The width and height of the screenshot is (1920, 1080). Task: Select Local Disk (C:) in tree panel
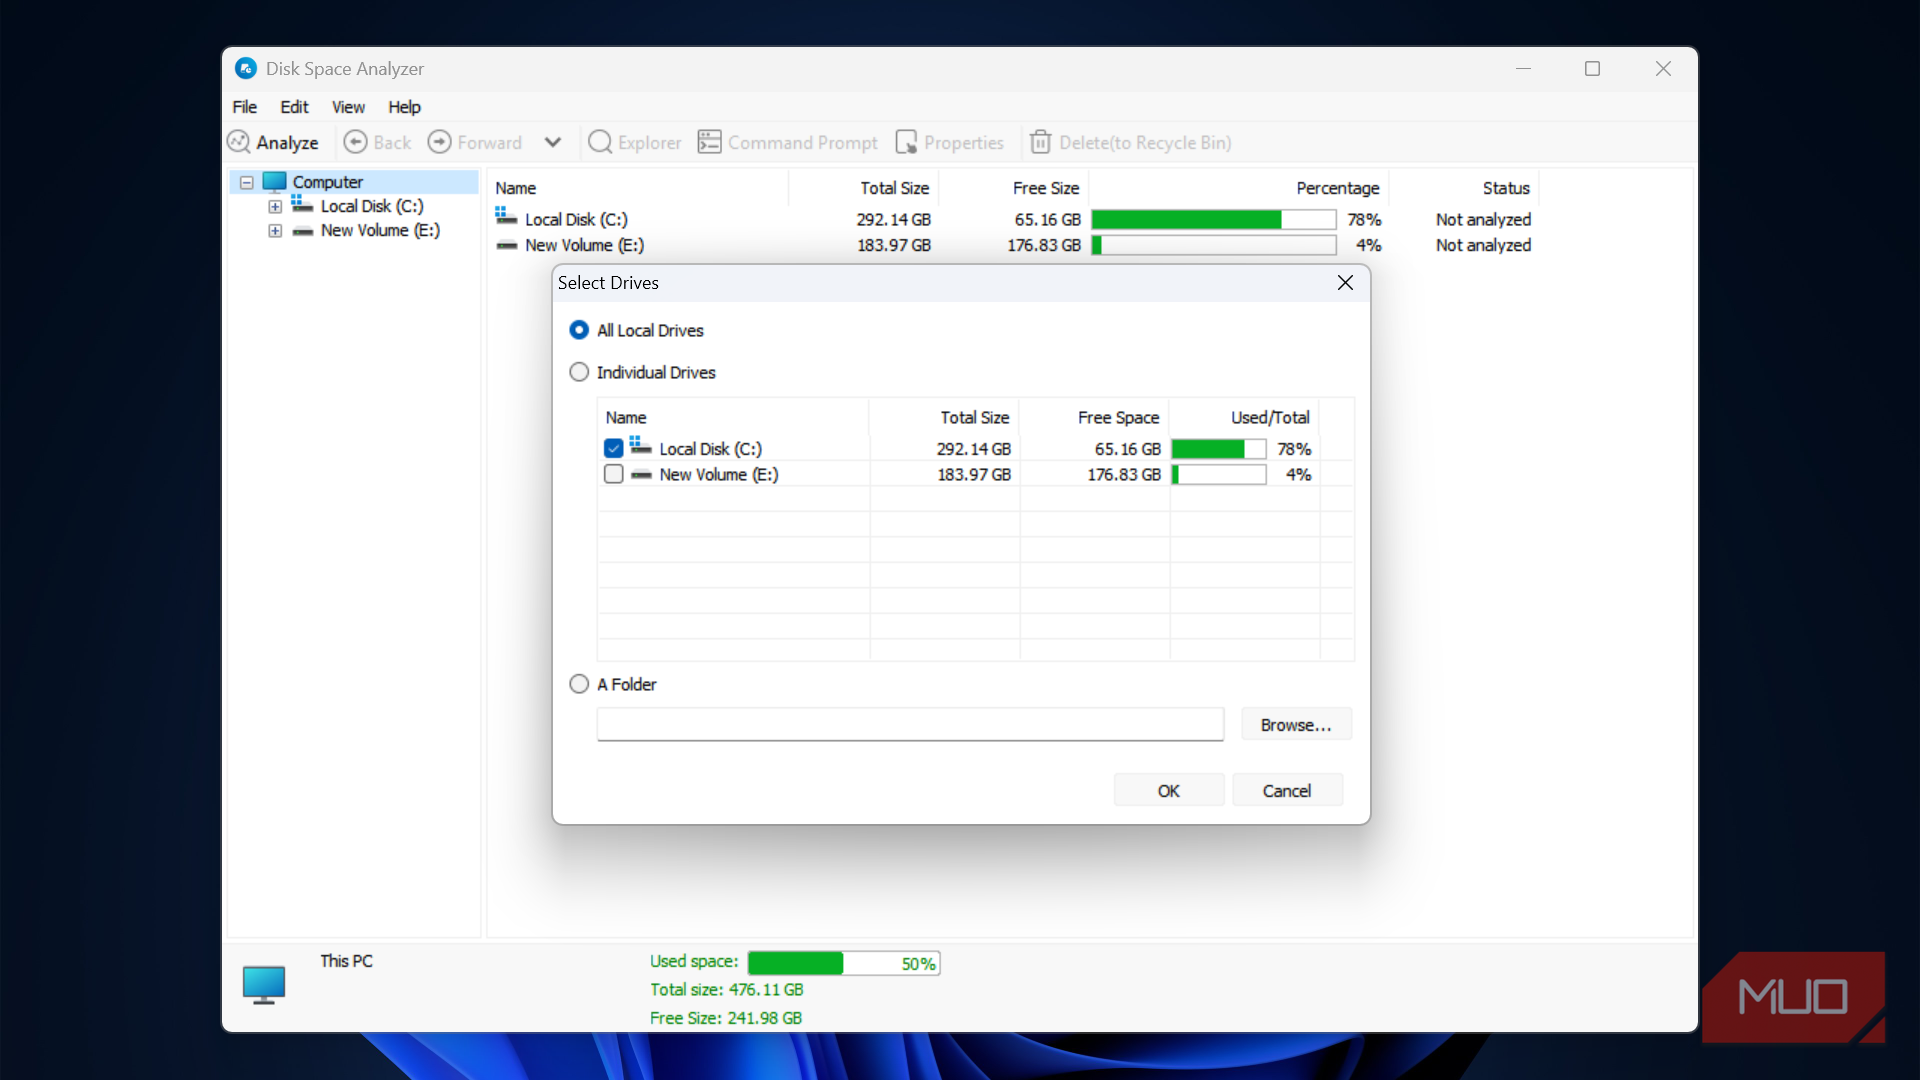(372, 206)
